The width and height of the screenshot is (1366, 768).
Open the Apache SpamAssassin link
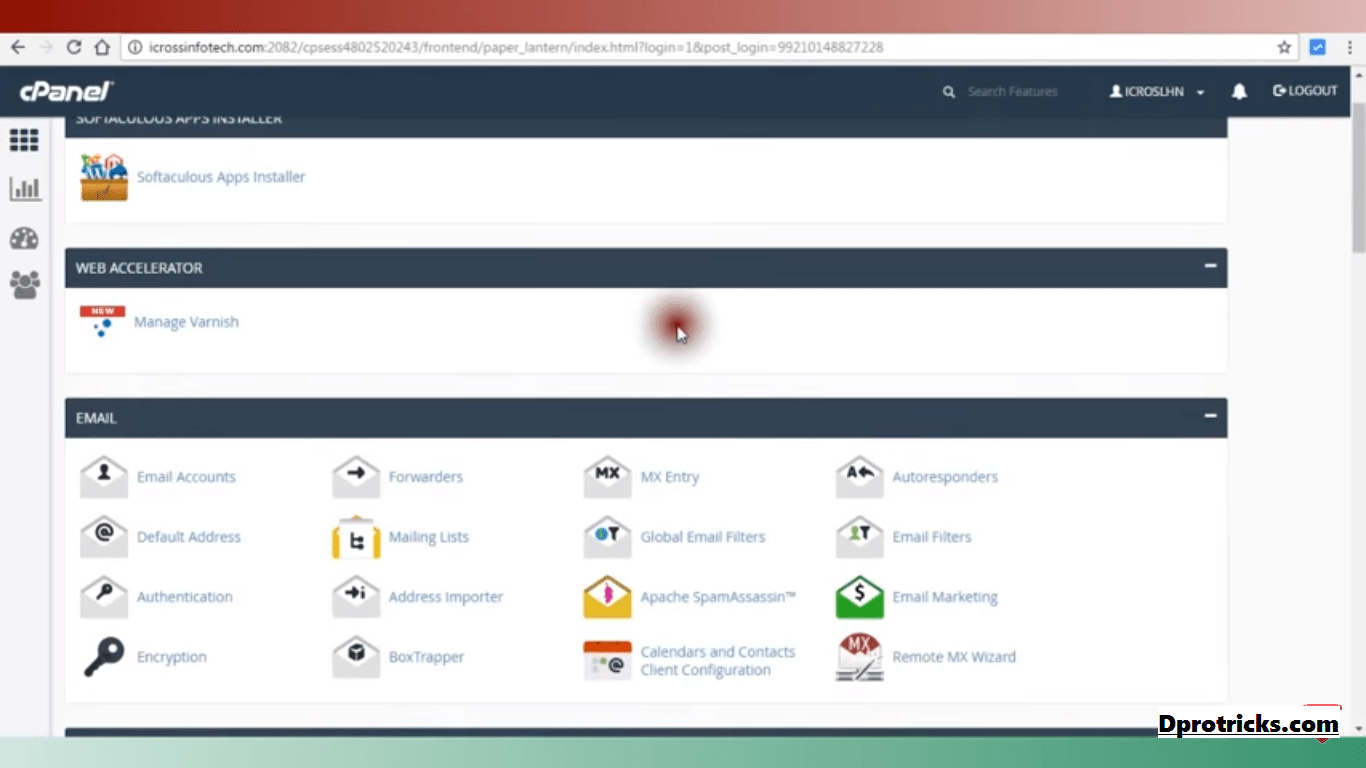718,597
